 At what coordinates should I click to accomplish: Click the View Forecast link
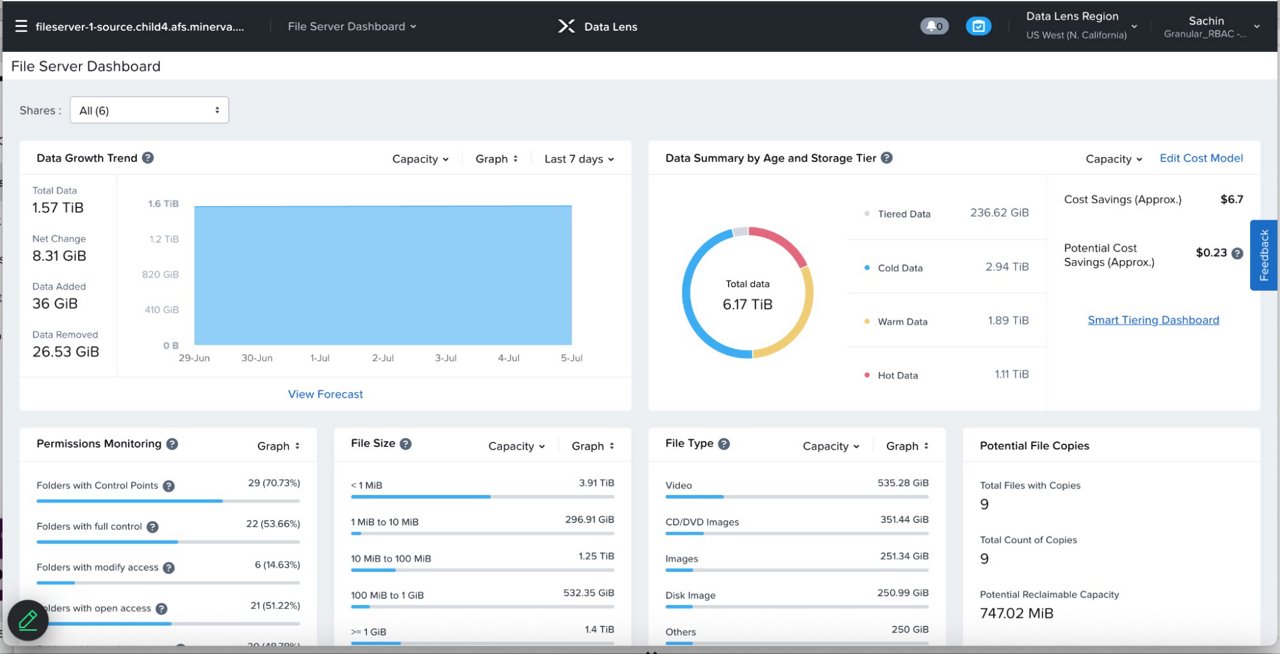[325, 394]
